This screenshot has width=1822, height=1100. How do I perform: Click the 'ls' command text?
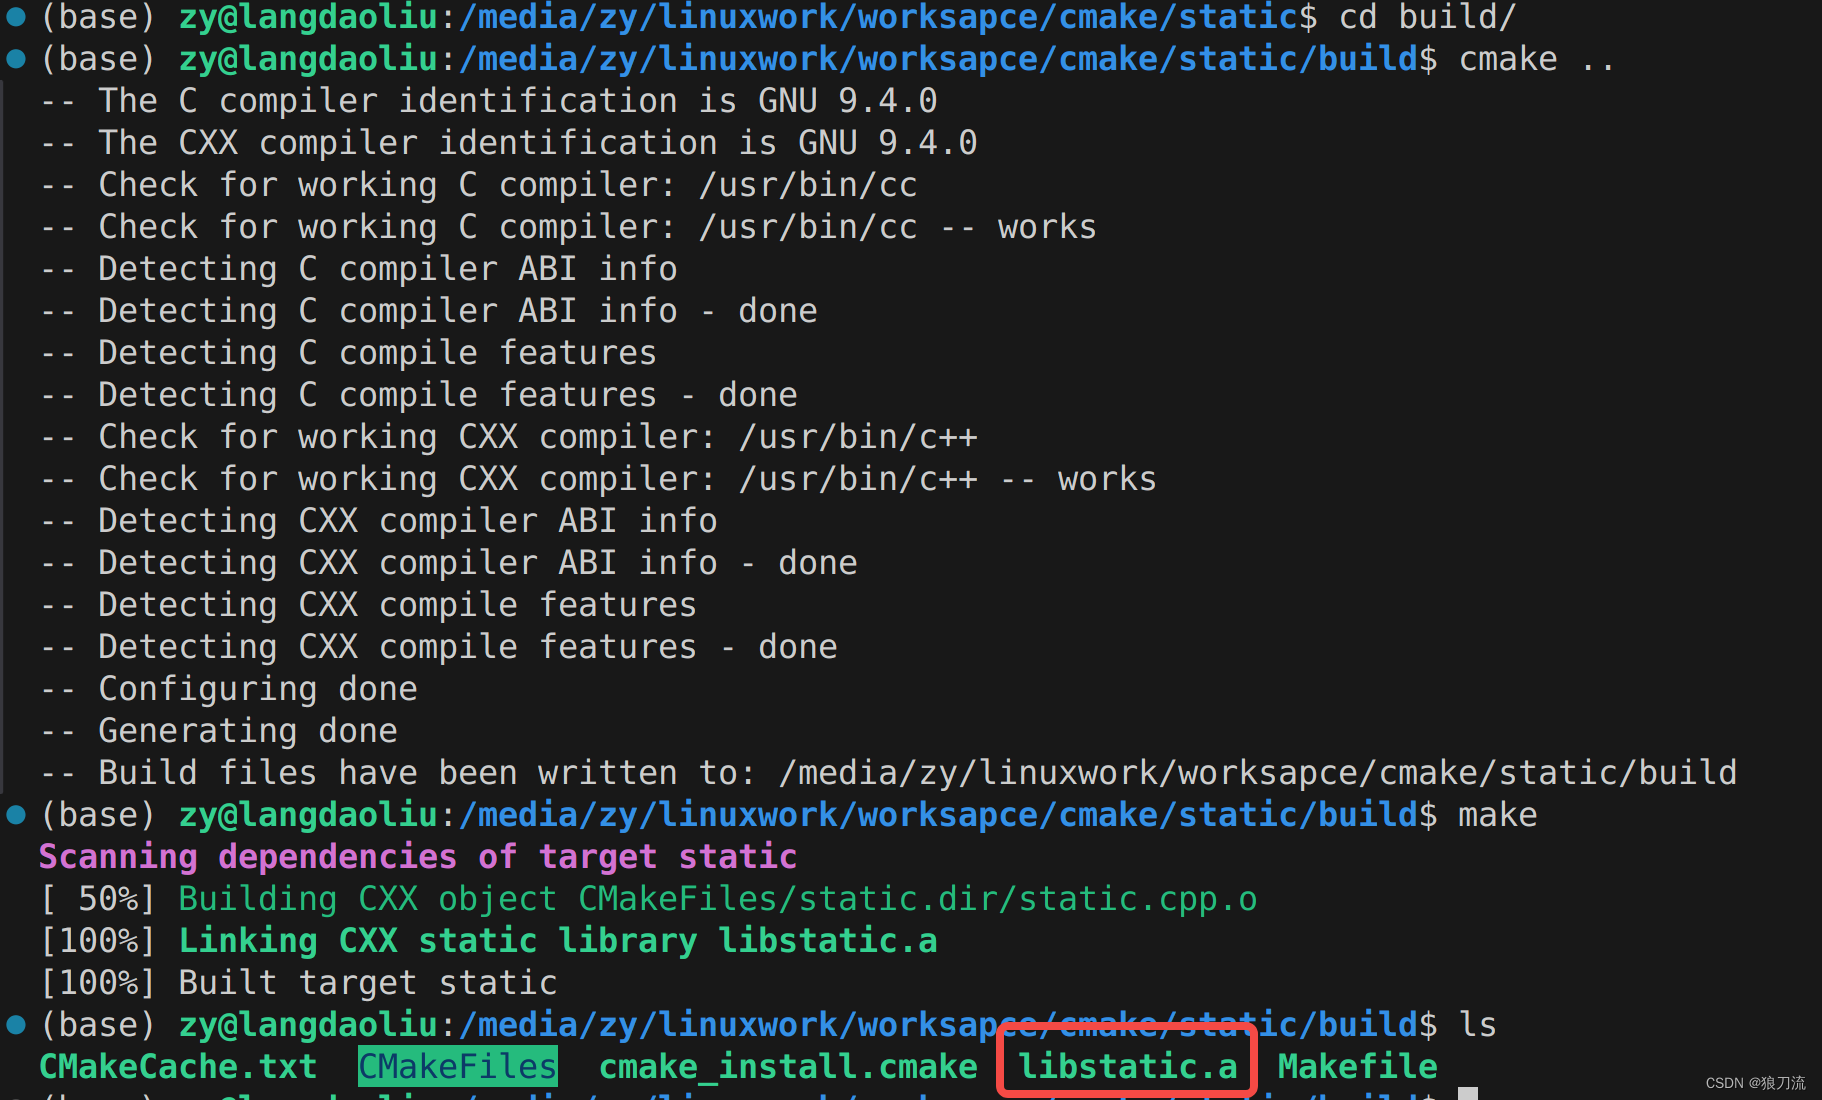(1478, 1025)
